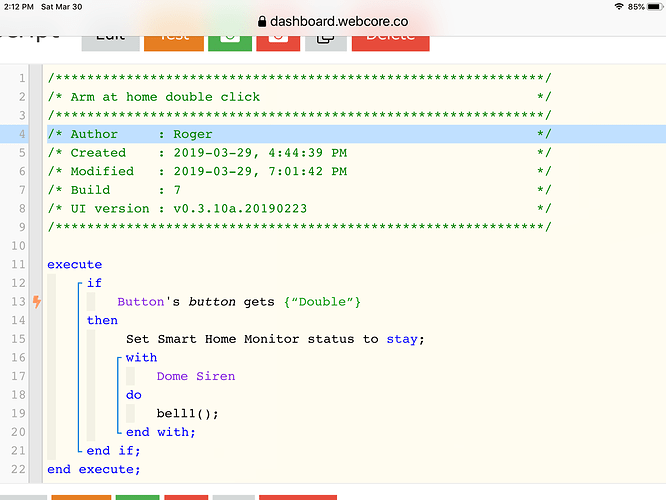Click the do keyword on line 18
Screen dimensions: 666x500
pyautogui.click(x=134, y=395)
